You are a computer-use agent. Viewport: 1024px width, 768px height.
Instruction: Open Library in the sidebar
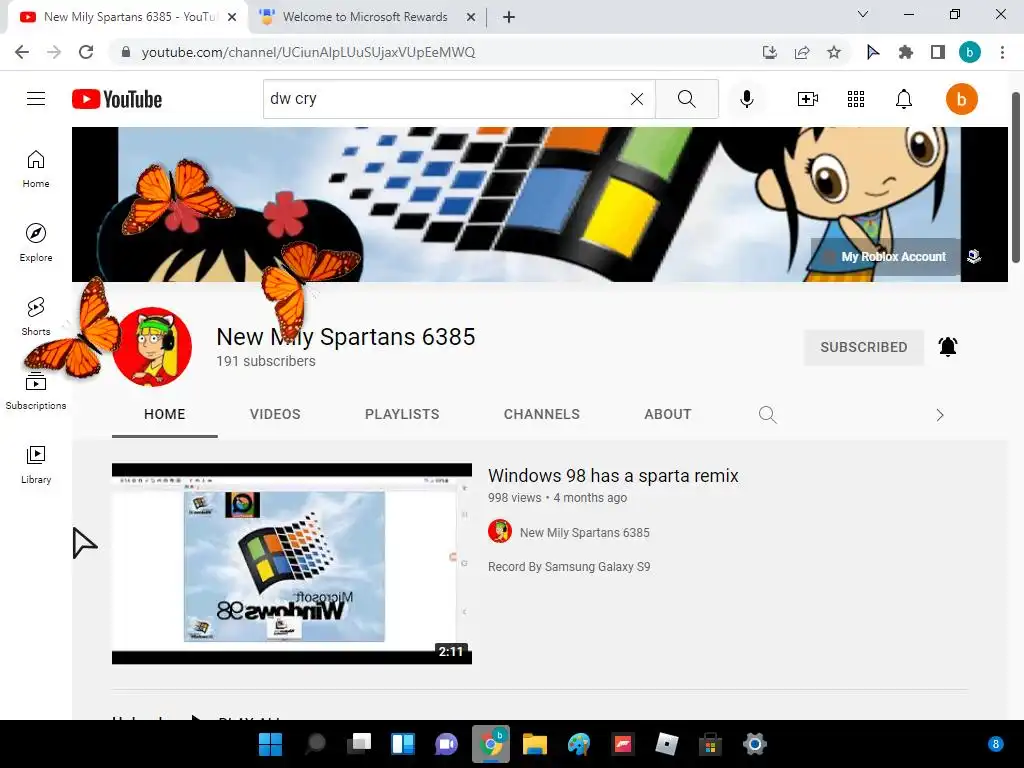(x=36, y=464)
